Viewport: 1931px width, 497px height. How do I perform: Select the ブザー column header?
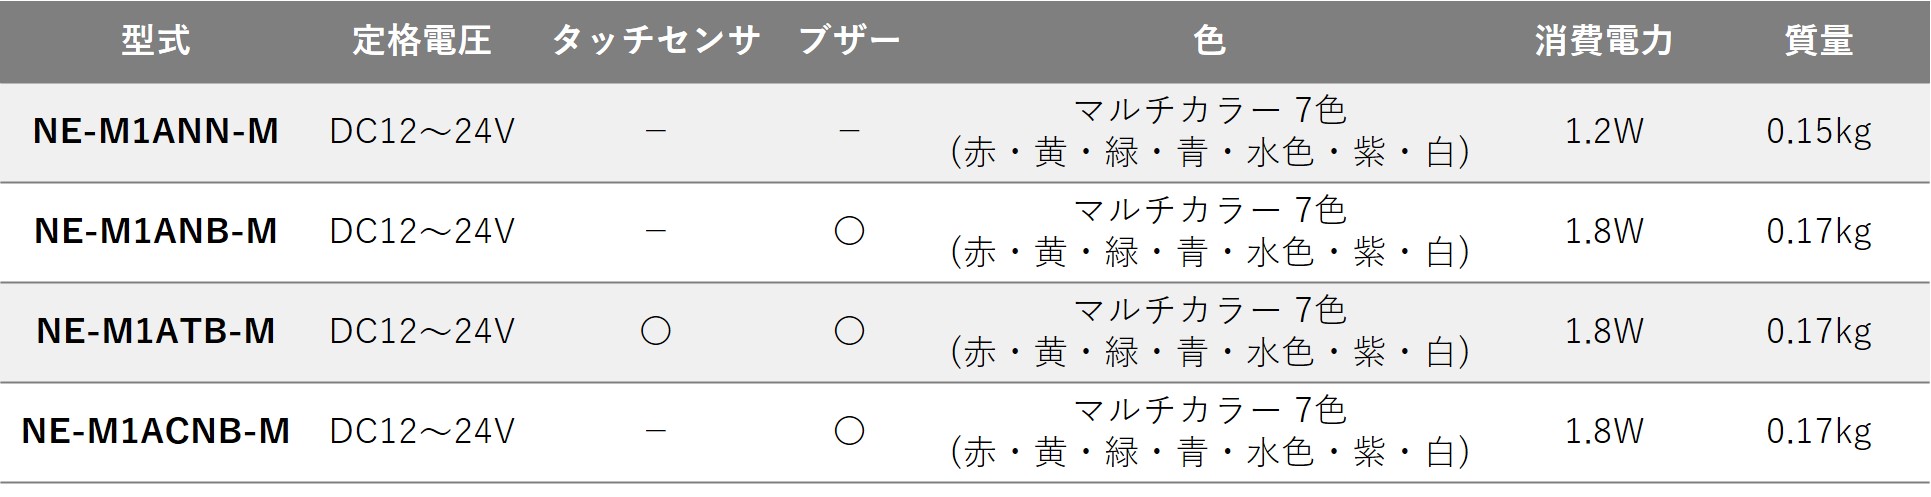(x=849, y=41)
